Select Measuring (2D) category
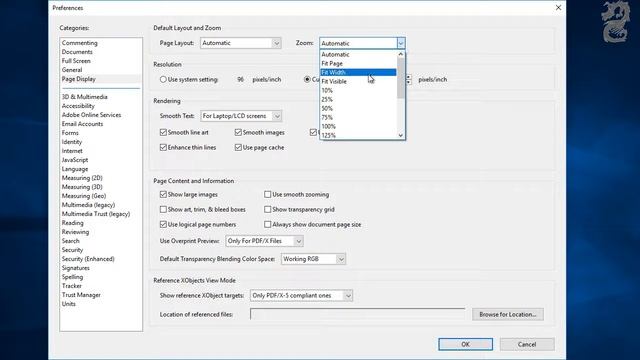The width and height of the screenshot is (640, 360). coord(82,178)
